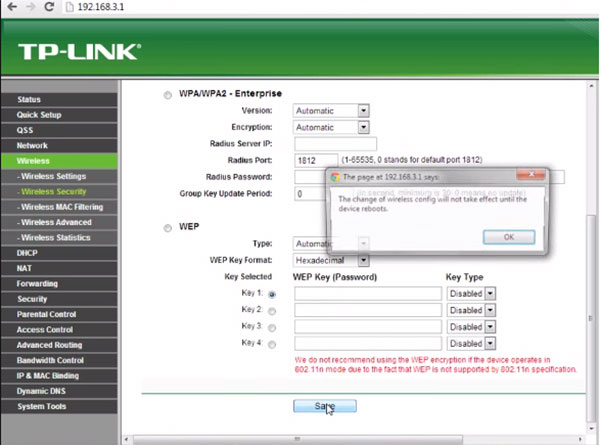
Task: Select Key 4 radio button
Action: (271, 343)
